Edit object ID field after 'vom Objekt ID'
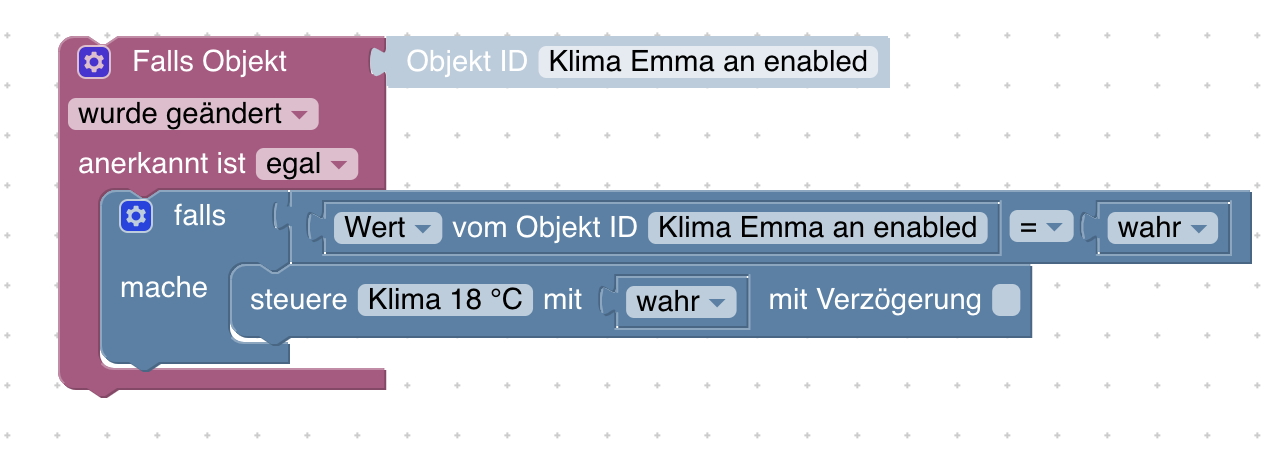This screenshot has height=450, width=1284. point(817,228)
